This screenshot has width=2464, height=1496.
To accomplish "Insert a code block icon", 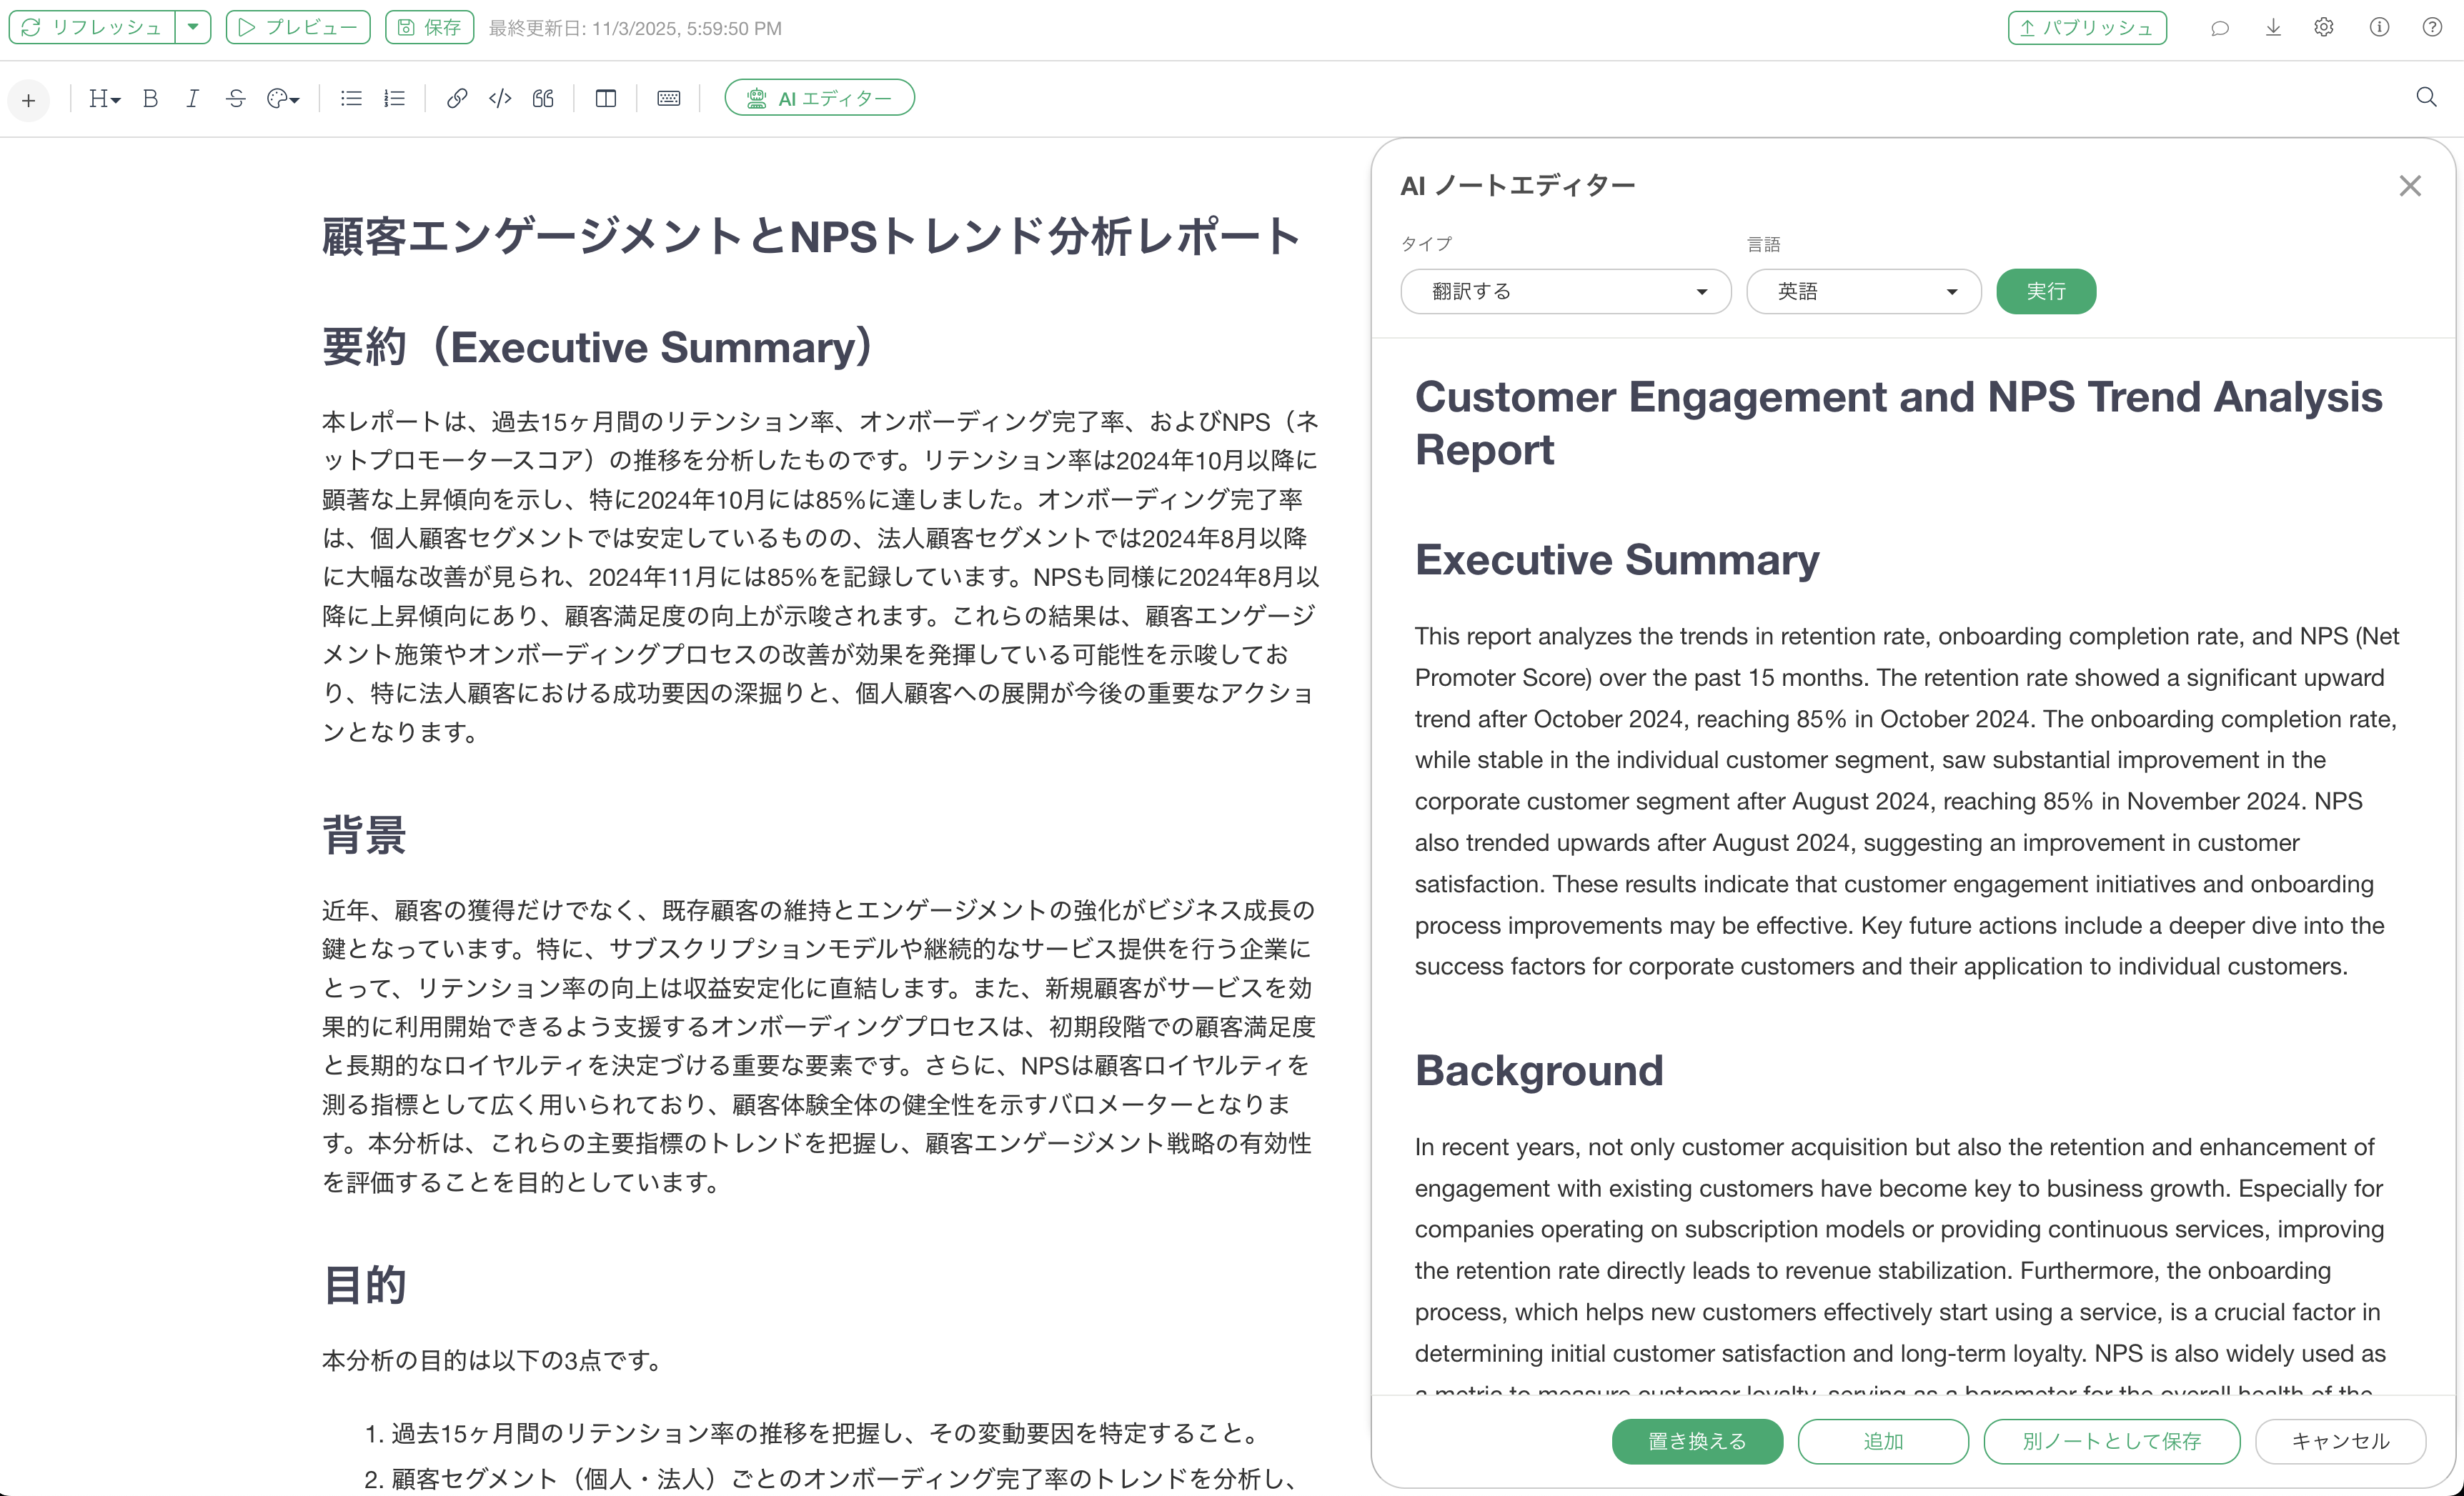I will coord(500,98).
